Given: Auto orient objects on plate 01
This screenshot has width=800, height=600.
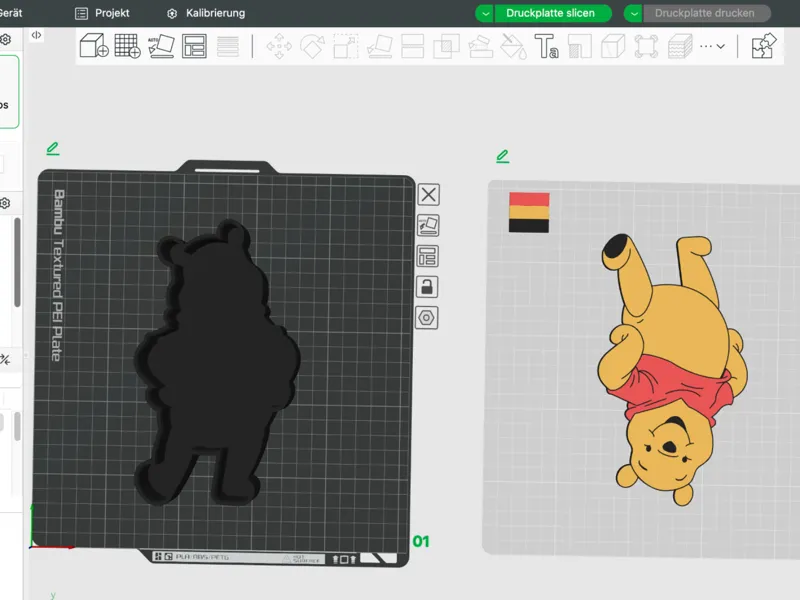Looking at the screenshot, I should click(428, 225).
